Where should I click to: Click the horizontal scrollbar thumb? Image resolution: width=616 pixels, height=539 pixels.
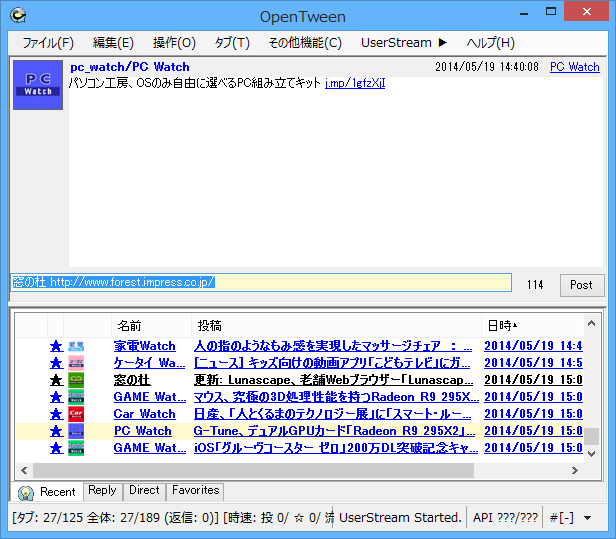click(253, 470)
